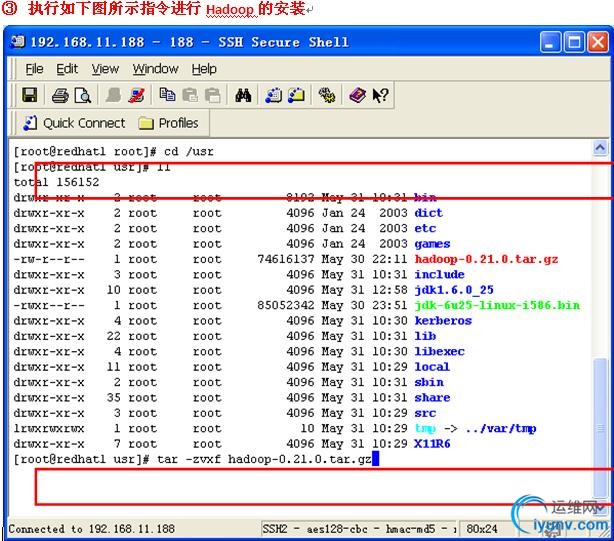Open Print Preview from the toolbar

coord(83,96)
